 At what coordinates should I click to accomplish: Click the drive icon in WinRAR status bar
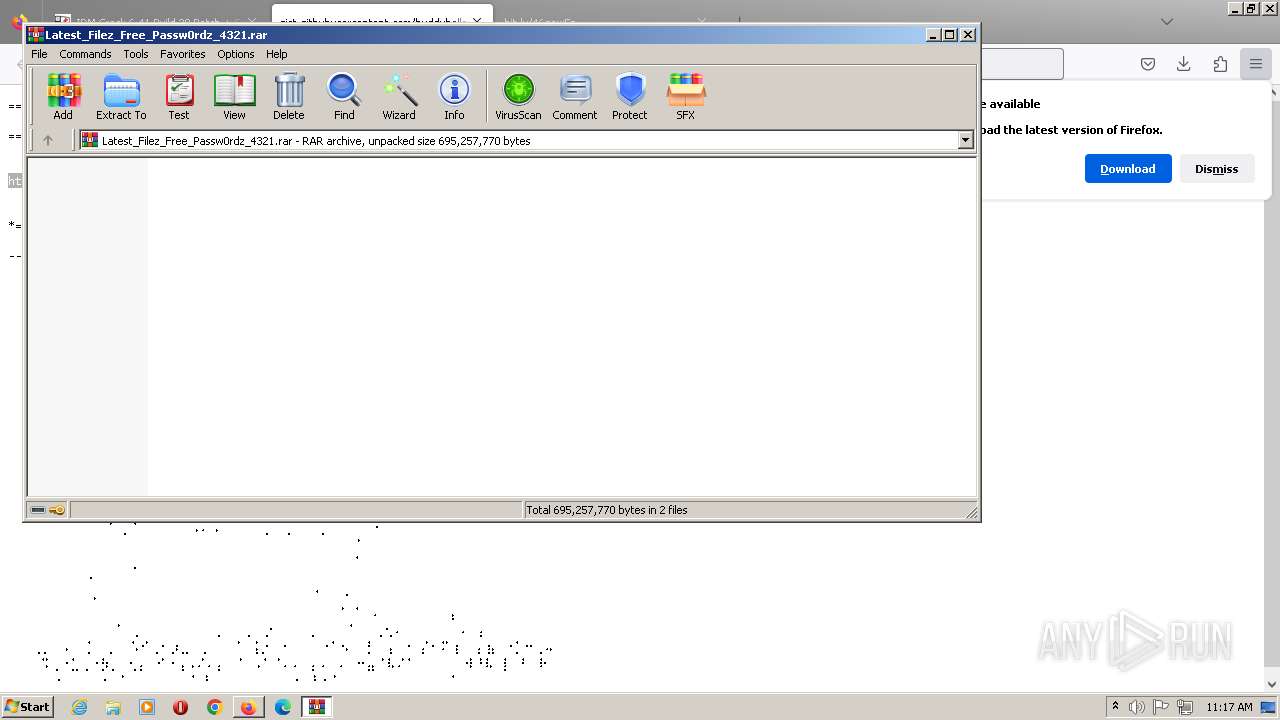38,510
